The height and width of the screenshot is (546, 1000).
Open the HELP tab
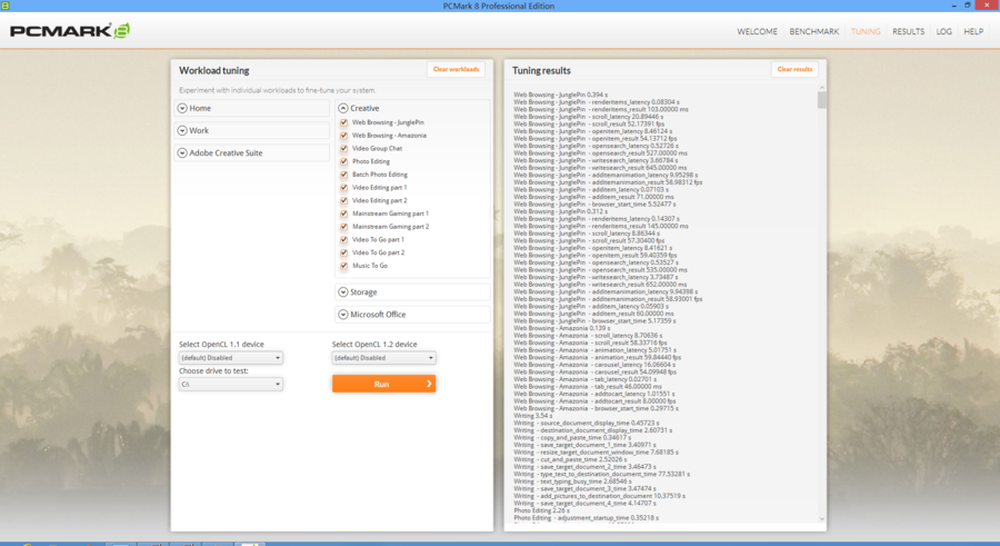973,31
